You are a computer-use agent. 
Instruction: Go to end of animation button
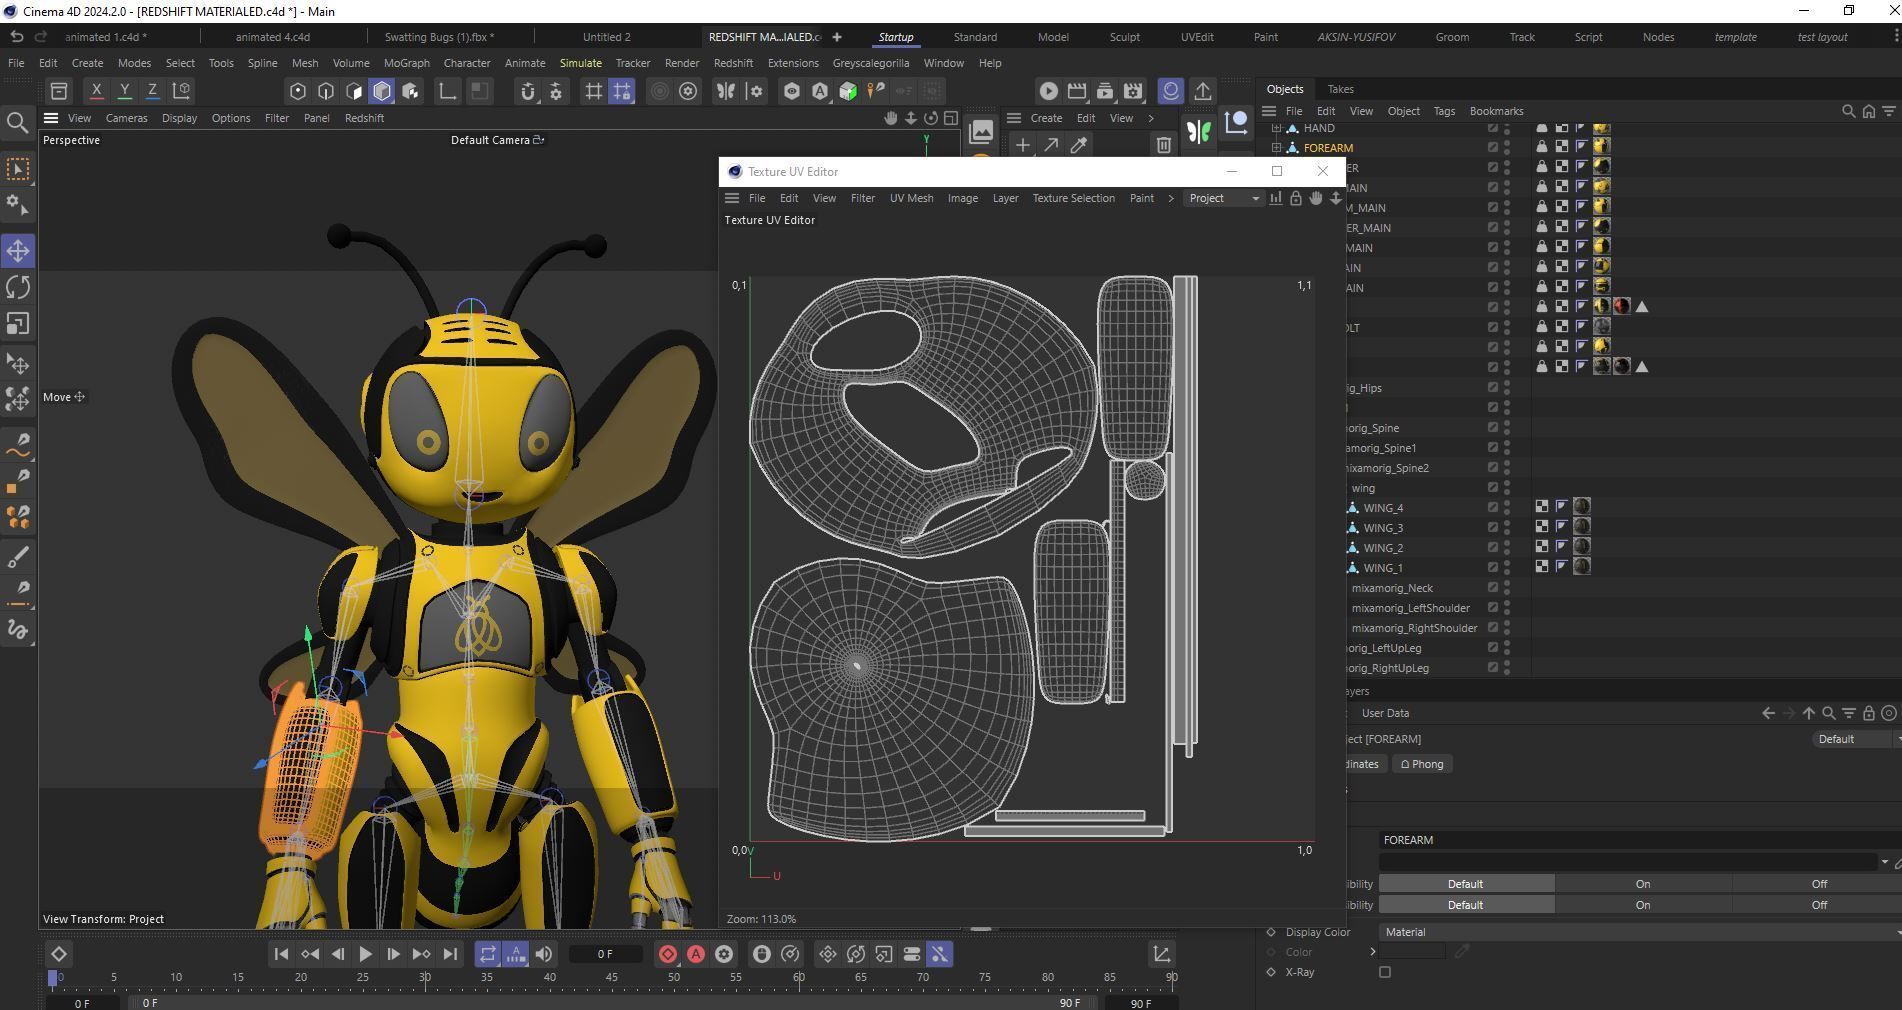point(450,954)
